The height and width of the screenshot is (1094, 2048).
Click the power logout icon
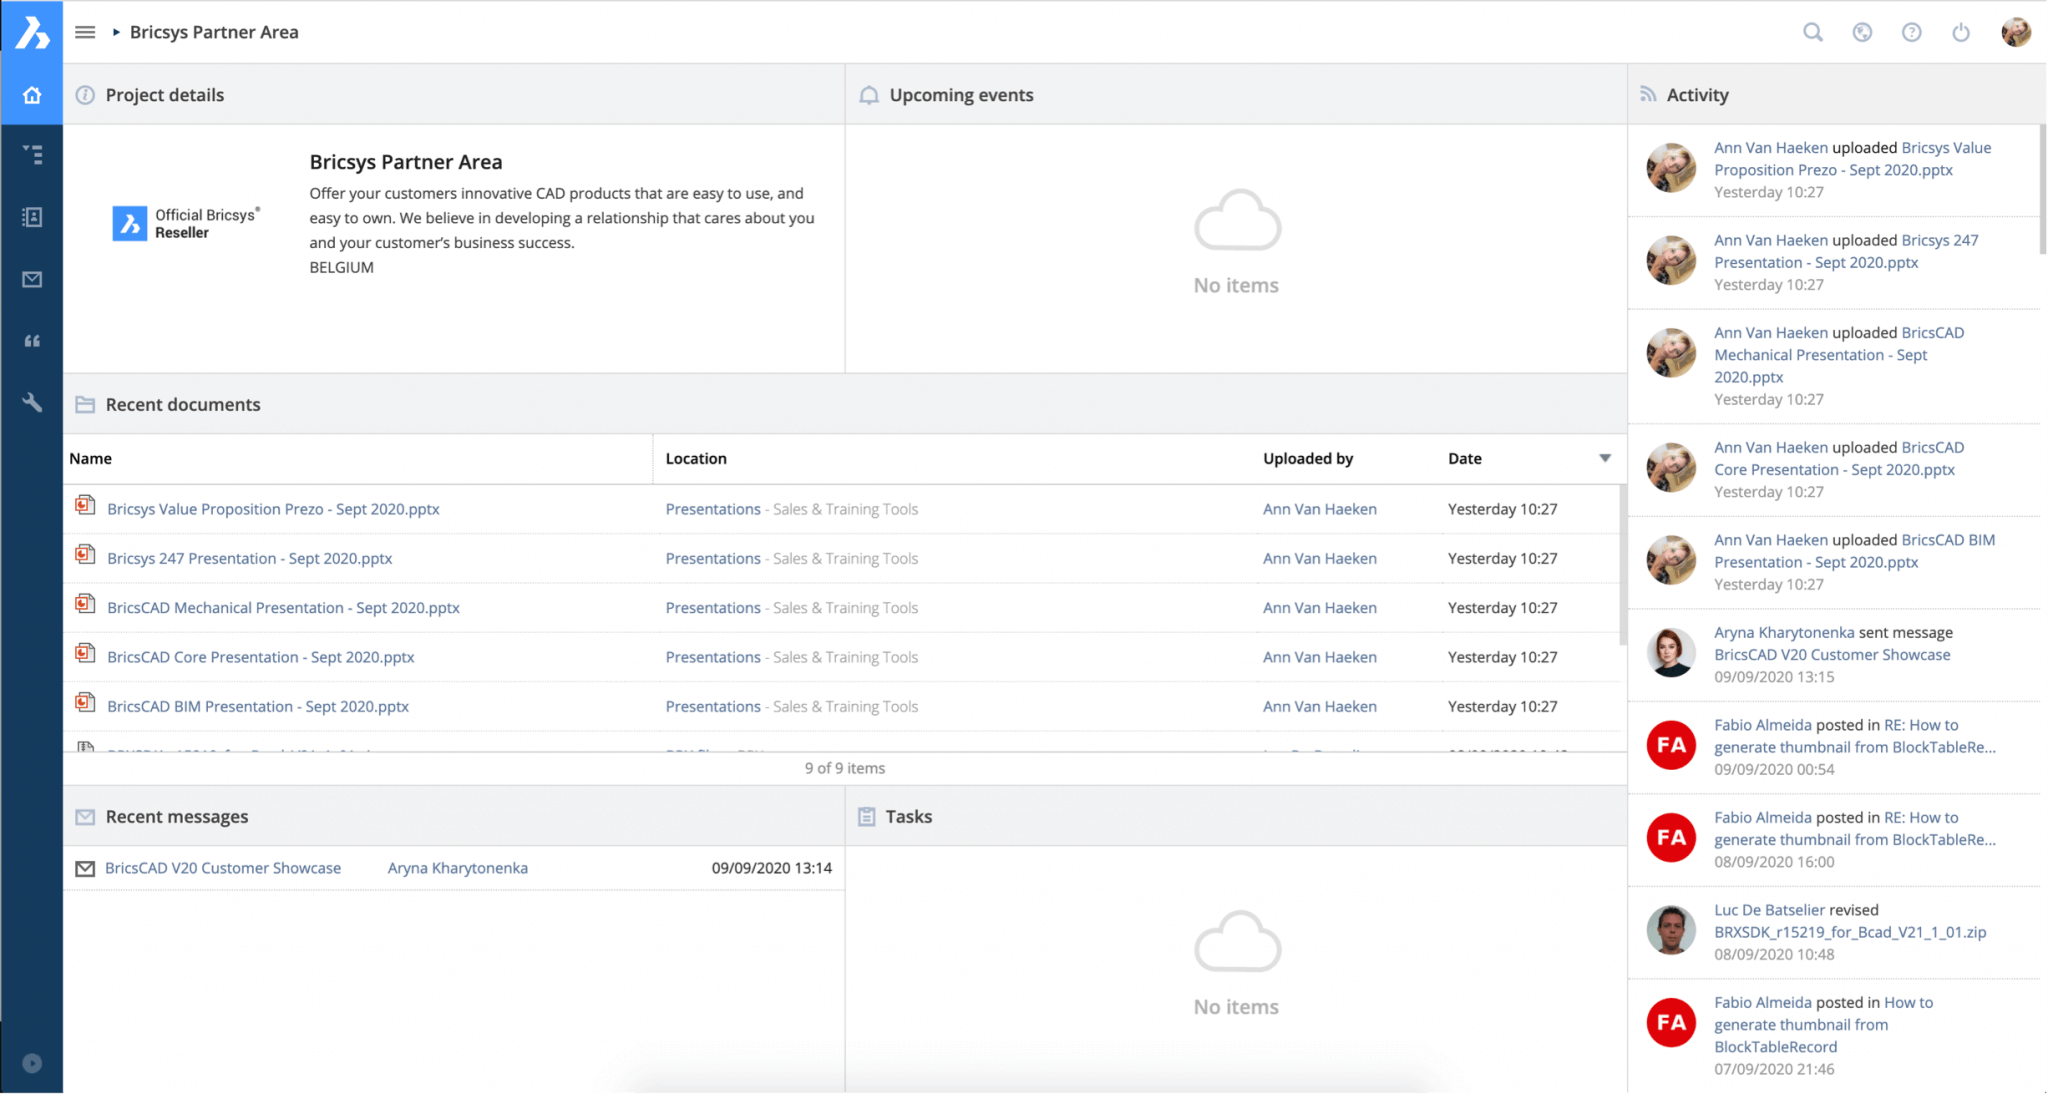click(x=1961, y=32)
